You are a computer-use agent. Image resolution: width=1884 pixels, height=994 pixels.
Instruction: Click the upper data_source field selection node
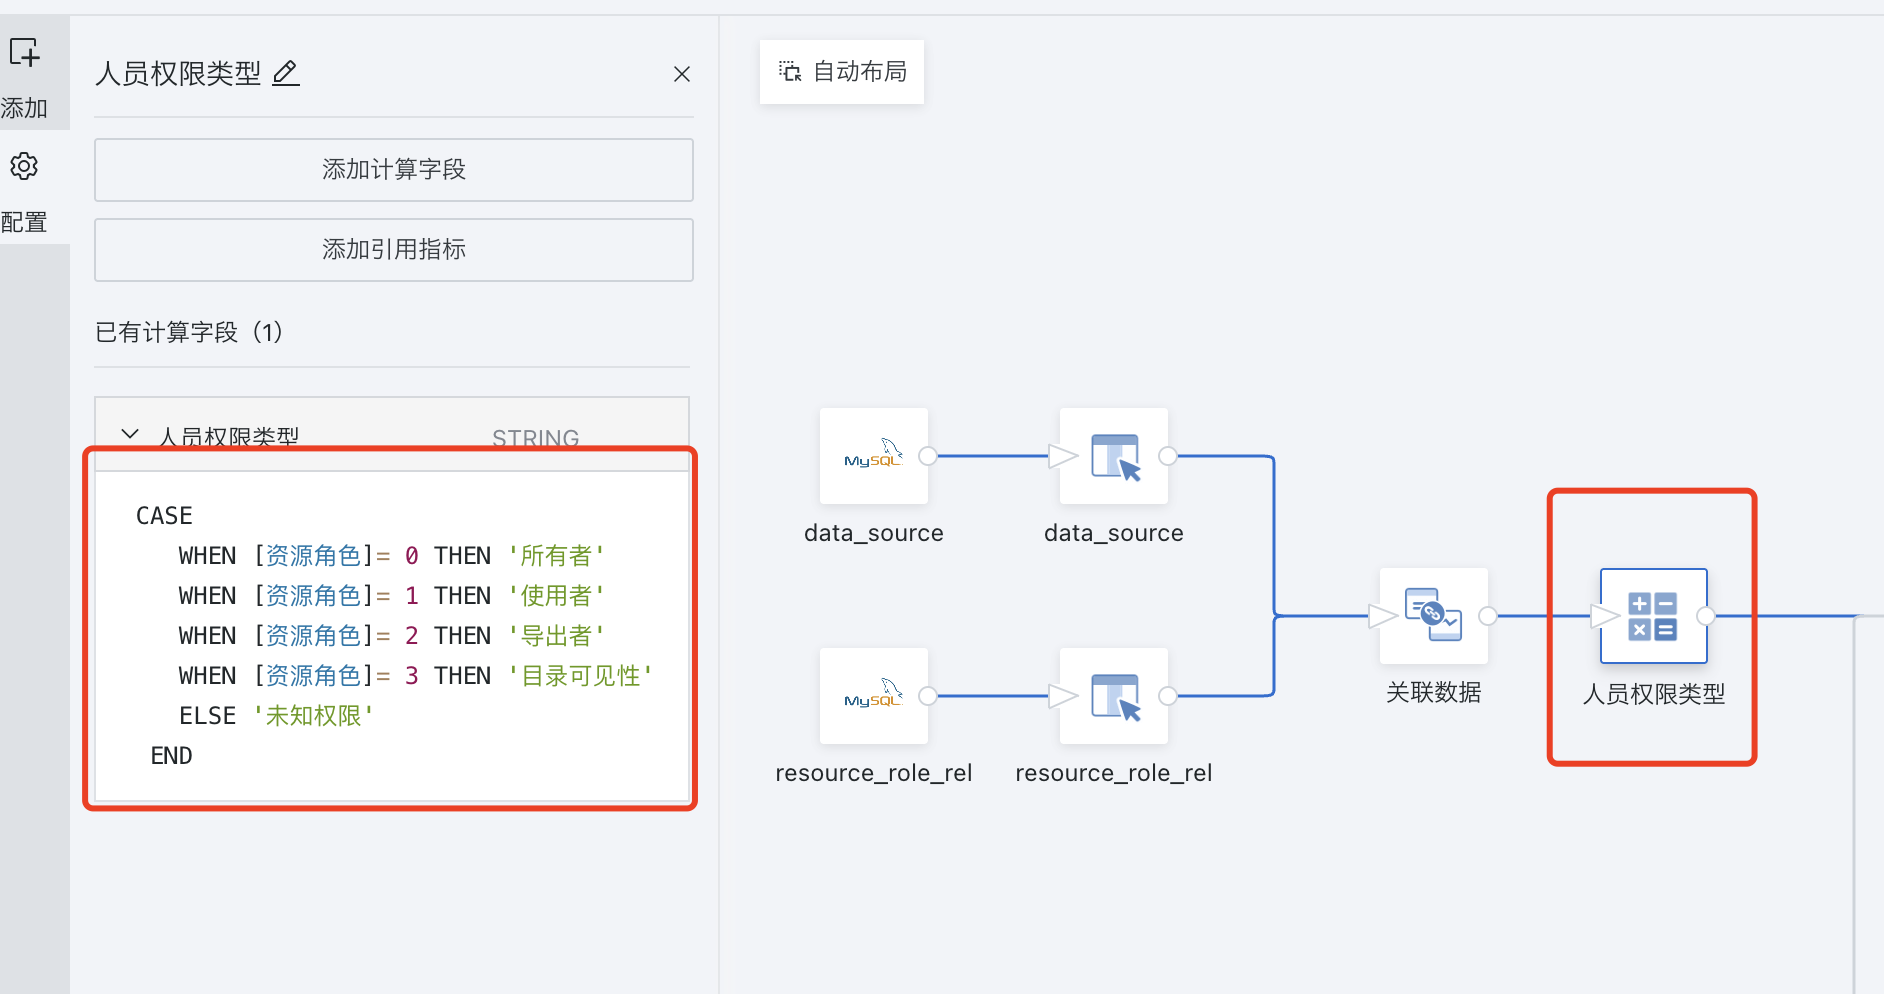pos(1113,456)
